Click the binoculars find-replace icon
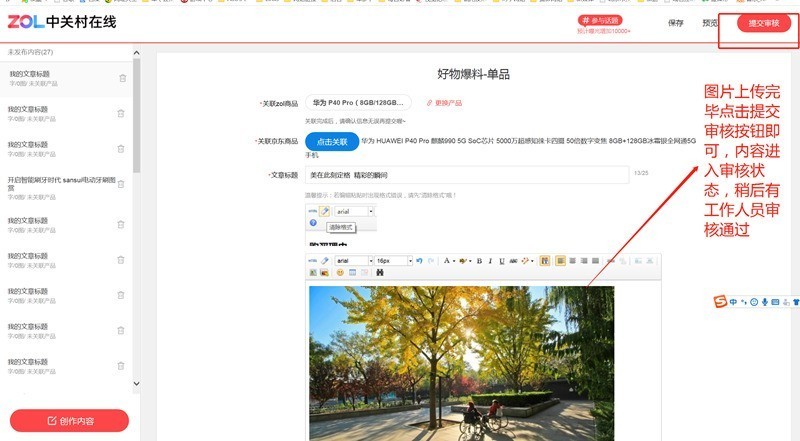Viewport: 800px width, 441px height. pyautogui.click(x=380, y=273)
